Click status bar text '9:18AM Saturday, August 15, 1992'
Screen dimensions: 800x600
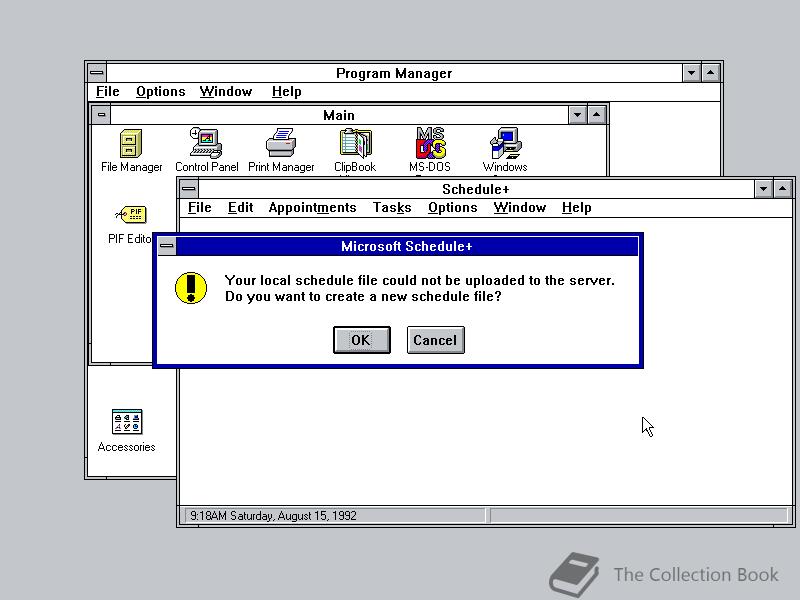point(273,516)
